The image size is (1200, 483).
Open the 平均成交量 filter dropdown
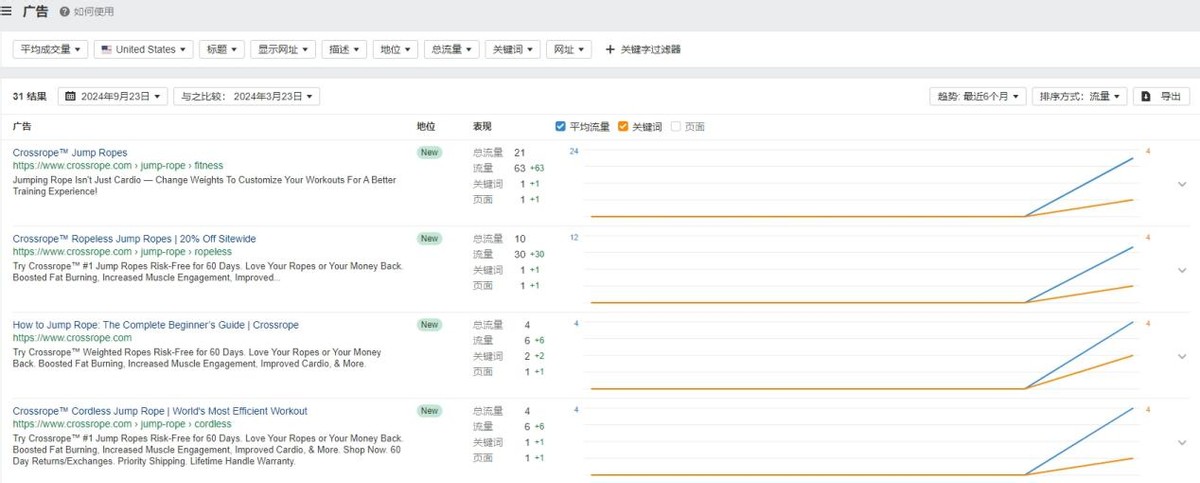tap(51, 49)
